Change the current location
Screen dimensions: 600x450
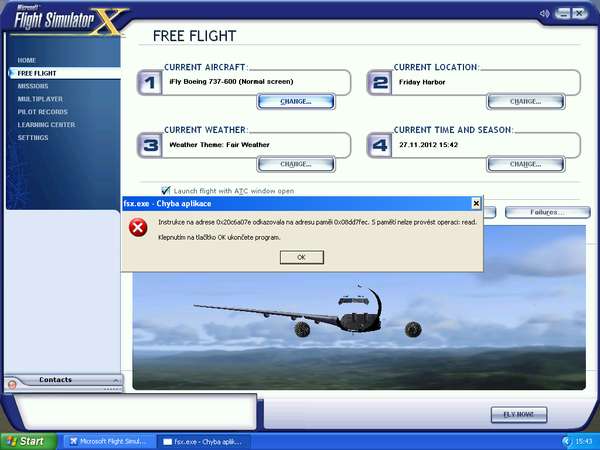pyautogui.click(x=525, y=102)
